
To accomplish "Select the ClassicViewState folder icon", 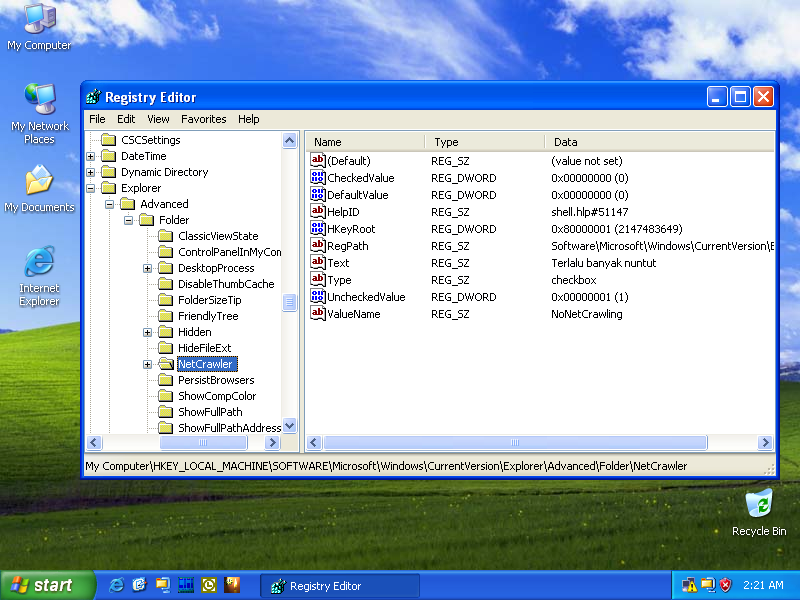I will click(x=165, y=236).
